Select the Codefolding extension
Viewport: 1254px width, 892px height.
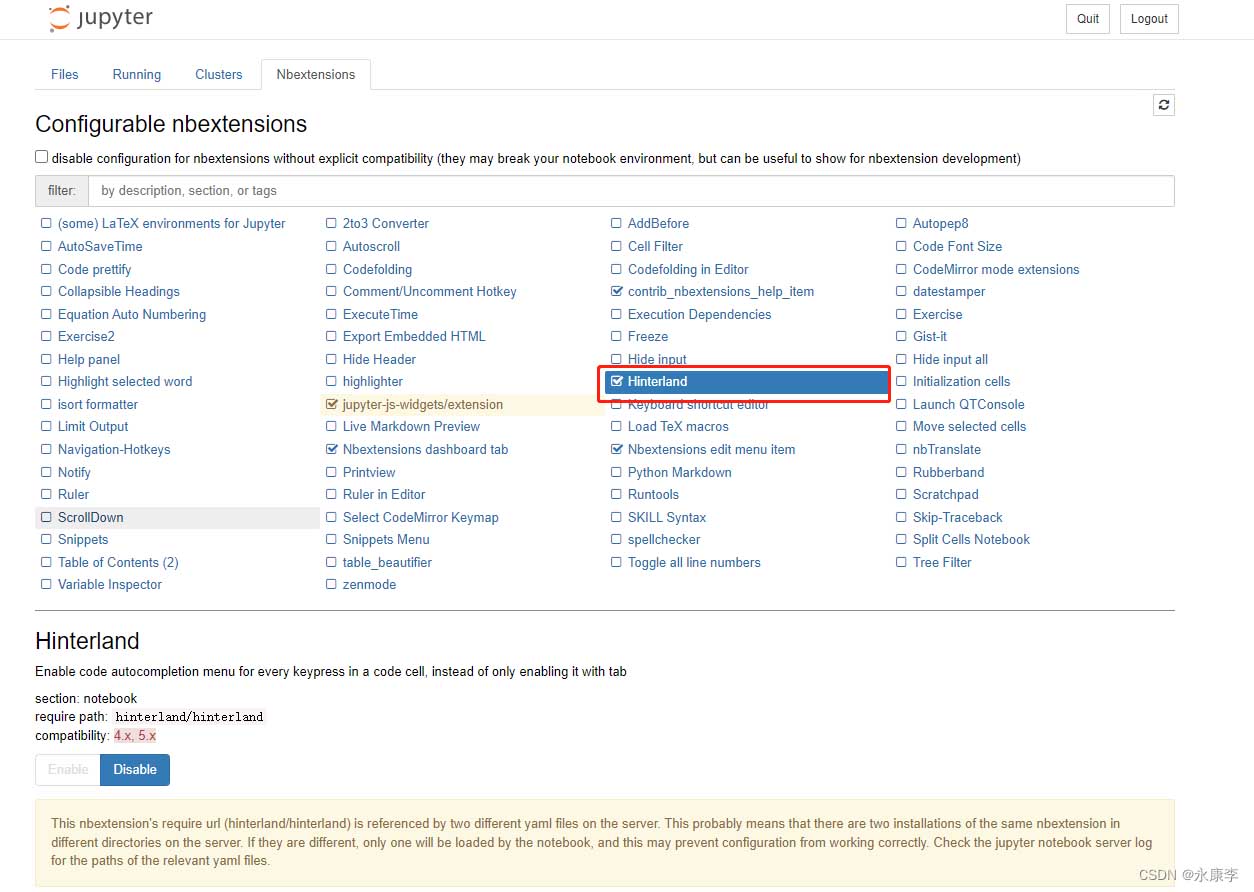pyautogui.click(x=377, y=270)
